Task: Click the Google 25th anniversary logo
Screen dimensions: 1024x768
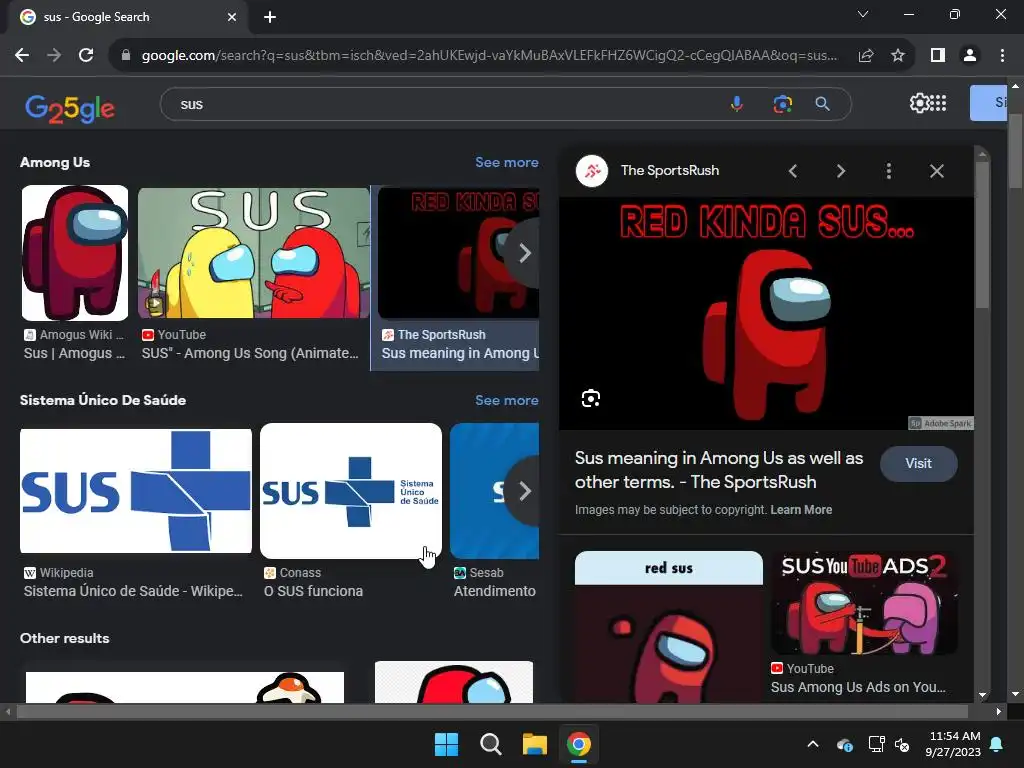Action: [70, 108]
